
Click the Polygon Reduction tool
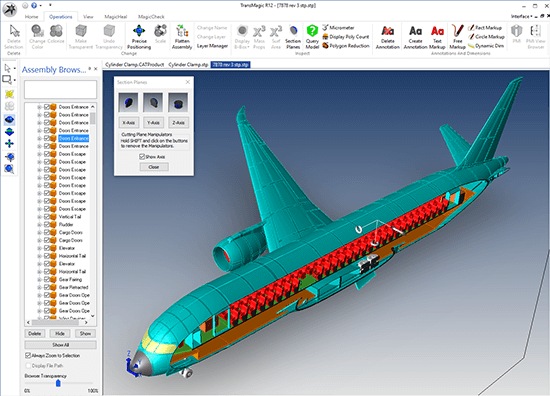[346, 46]
